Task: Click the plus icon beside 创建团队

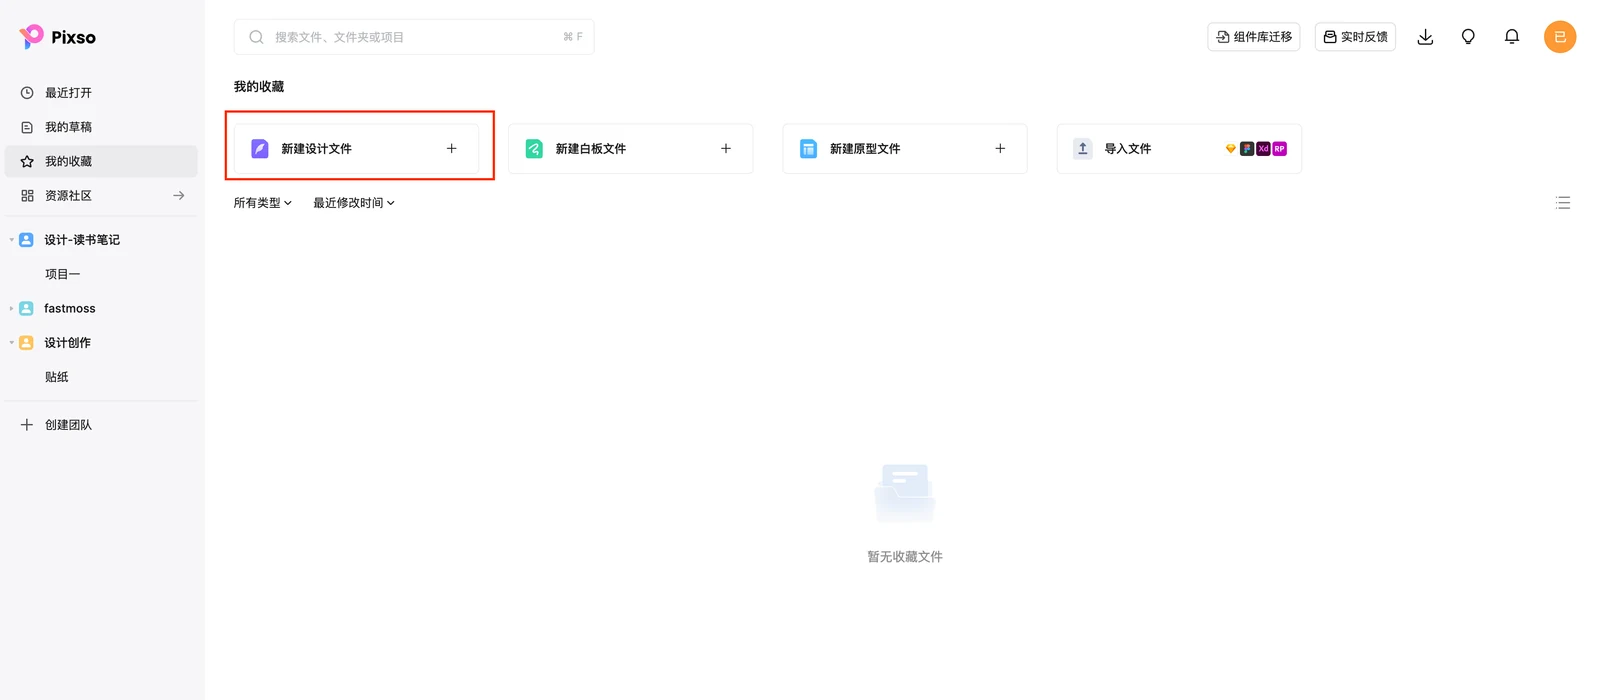Action: click(x=27, y=425)
